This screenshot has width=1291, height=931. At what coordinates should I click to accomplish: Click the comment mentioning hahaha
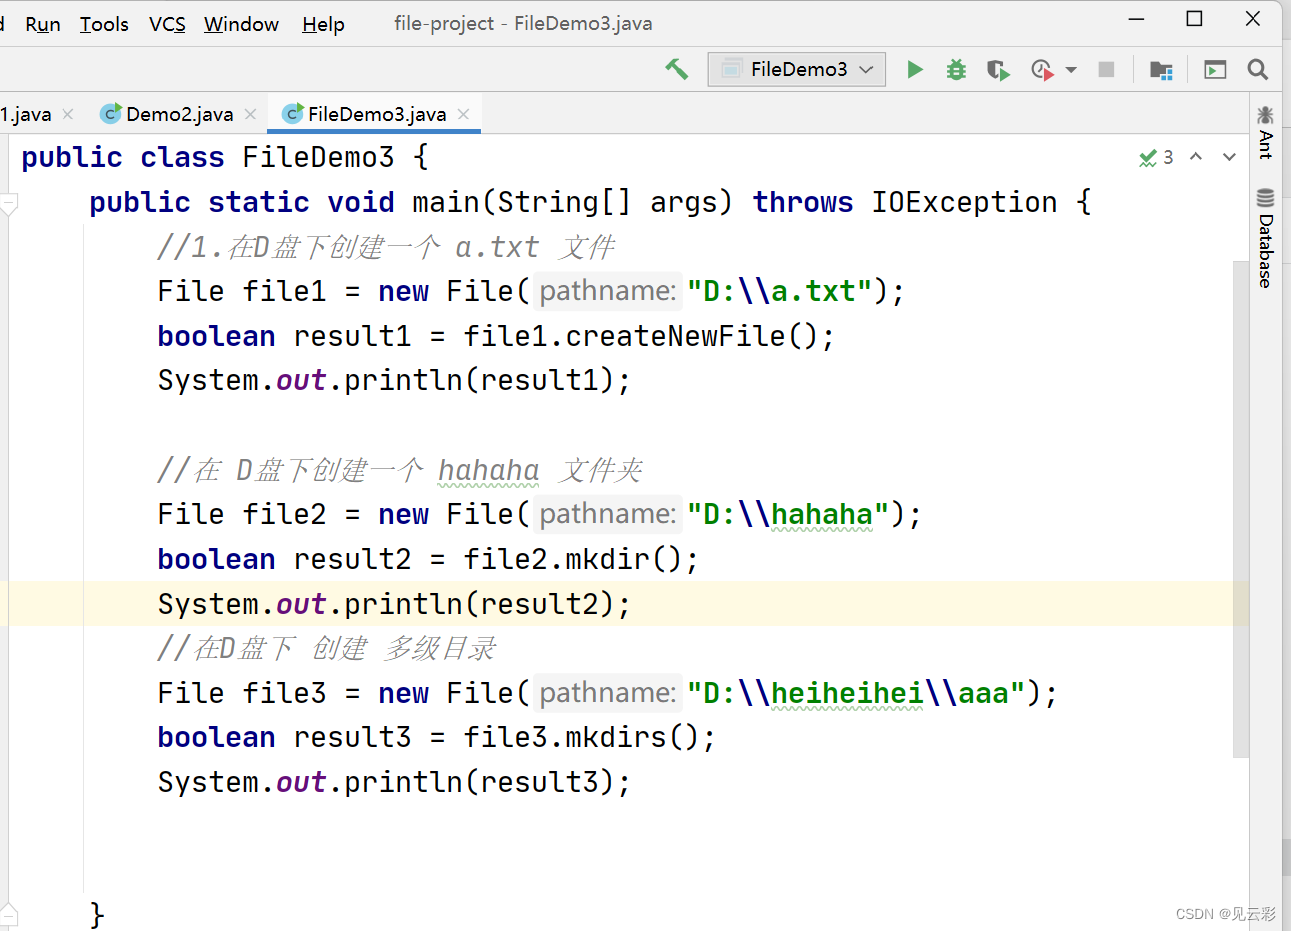pyautogui.click(x=400, y=470)
